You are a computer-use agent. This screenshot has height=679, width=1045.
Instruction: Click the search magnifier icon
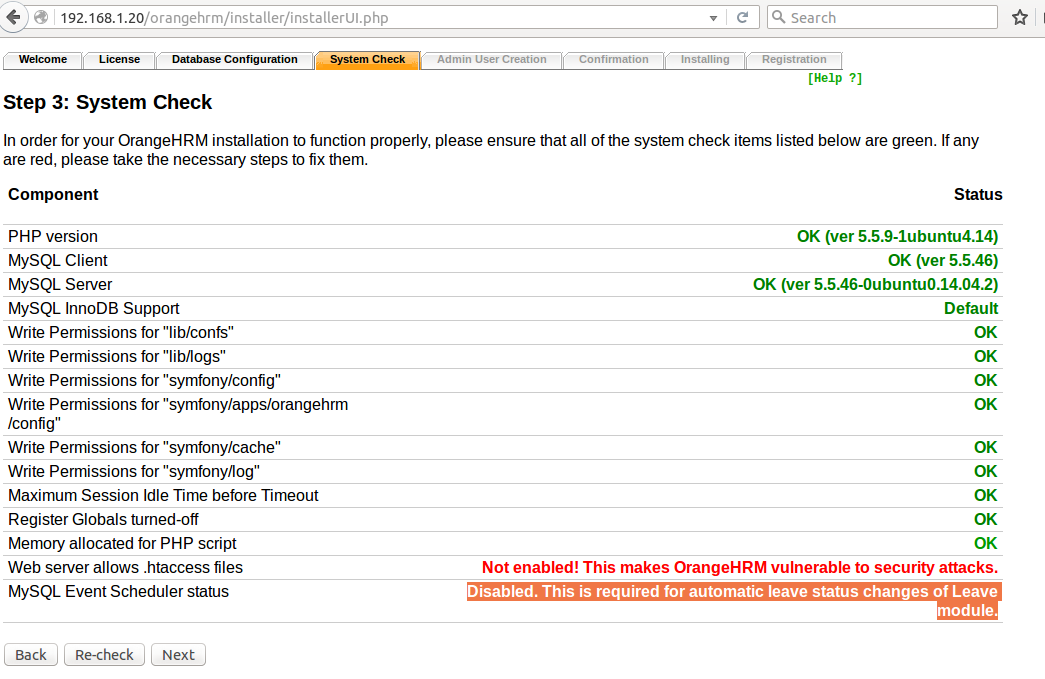point(778,17)
